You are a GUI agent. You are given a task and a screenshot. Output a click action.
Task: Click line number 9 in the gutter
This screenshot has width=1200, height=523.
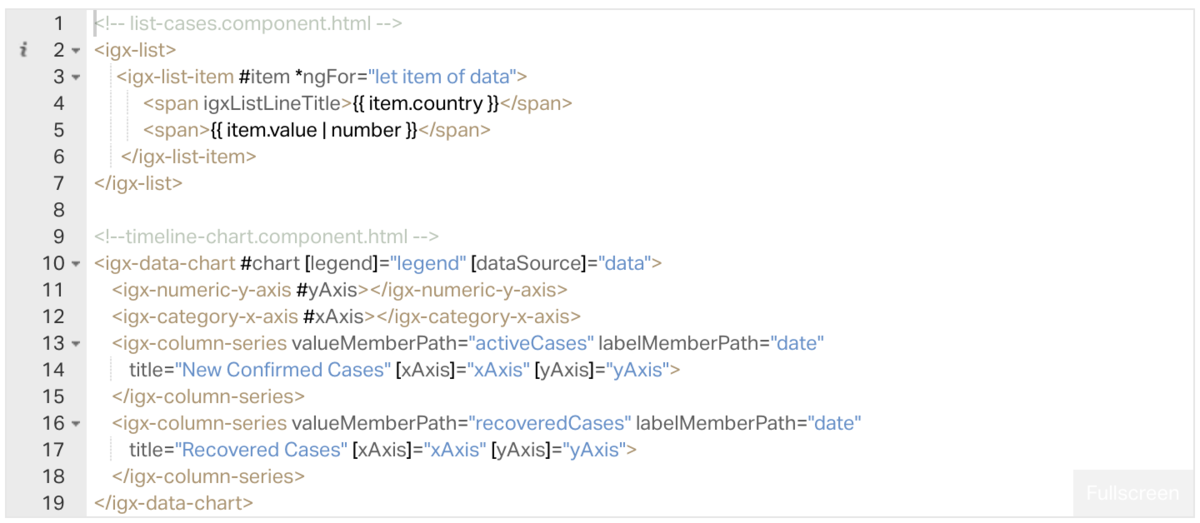tap(59, 237)
